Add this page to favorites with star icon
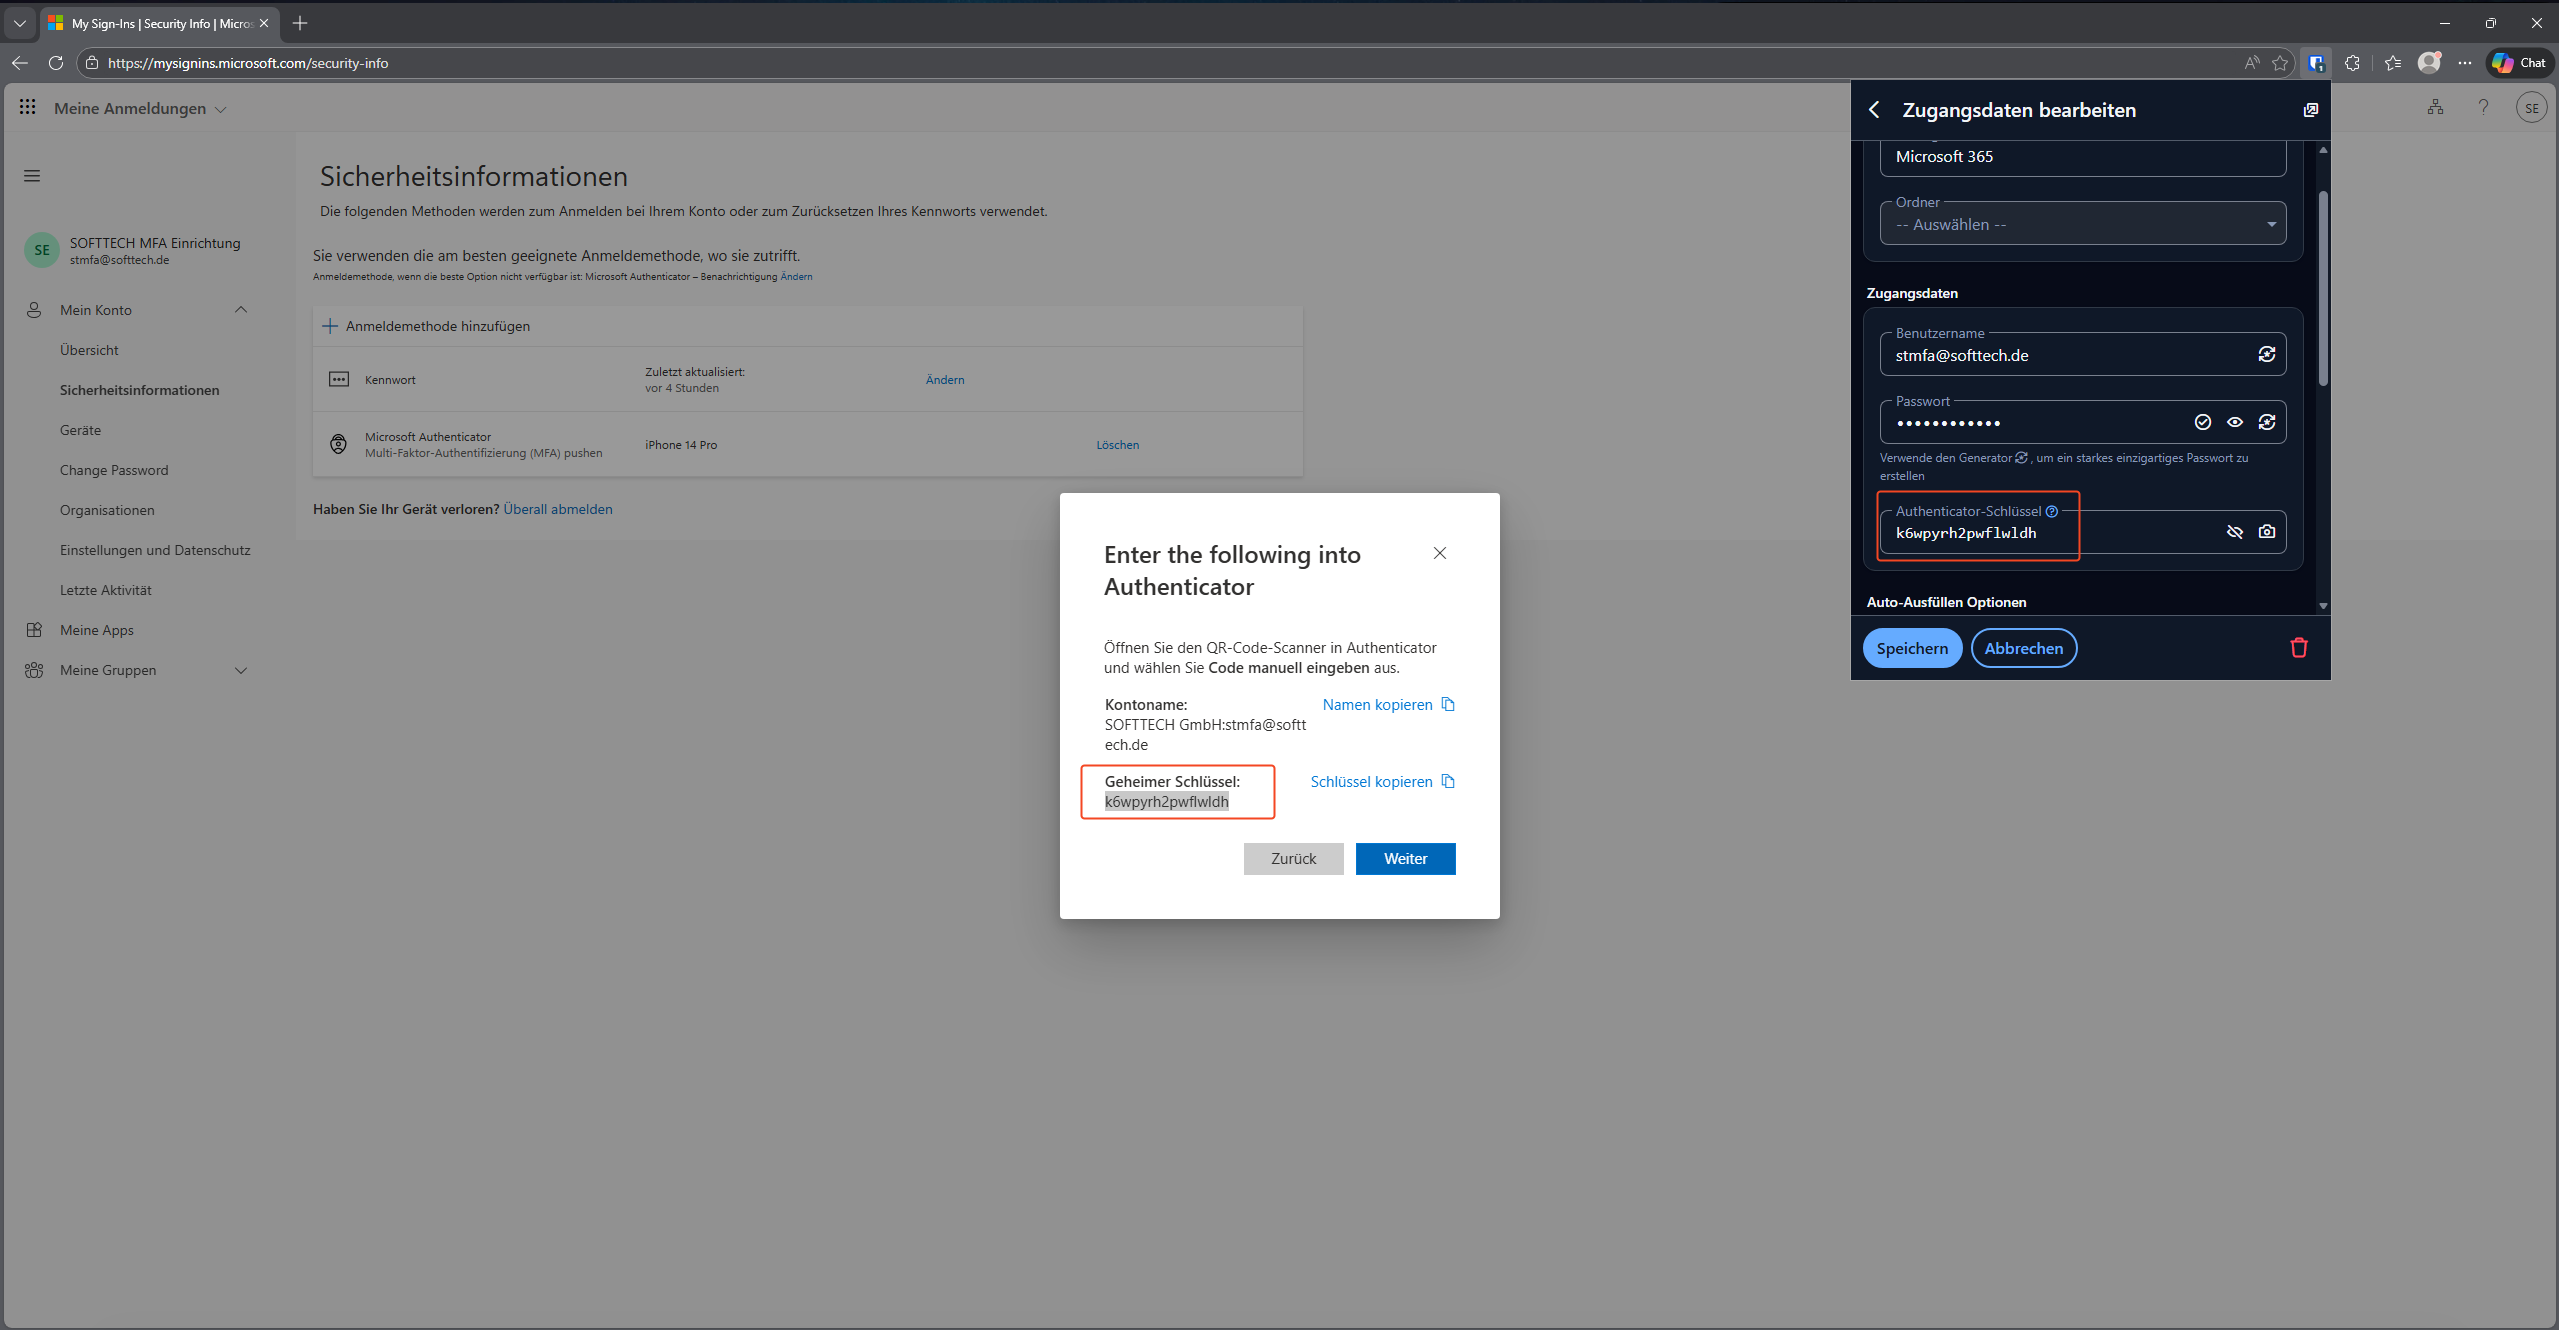The width and height of the screenshot is (2559, 1330). point(2280,63)
